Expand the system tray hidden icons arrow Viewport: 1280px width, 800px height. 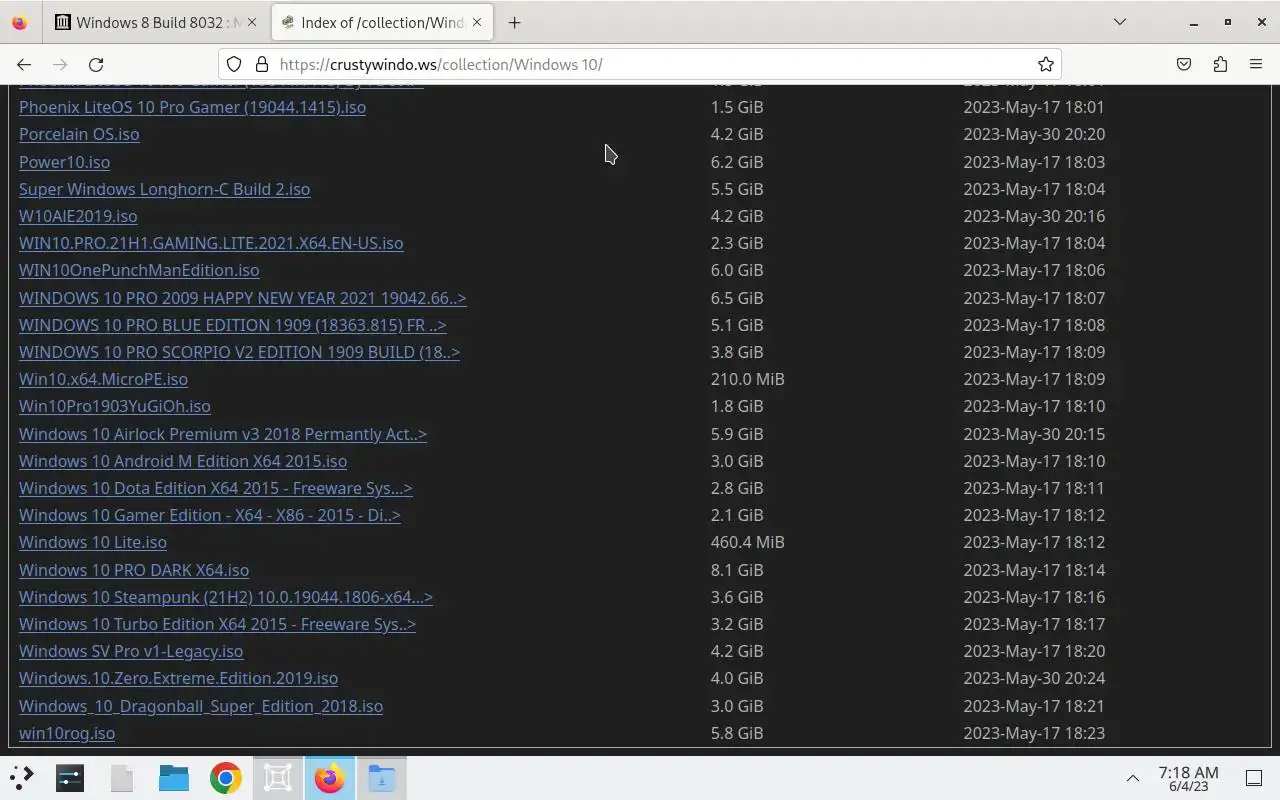1133,778
